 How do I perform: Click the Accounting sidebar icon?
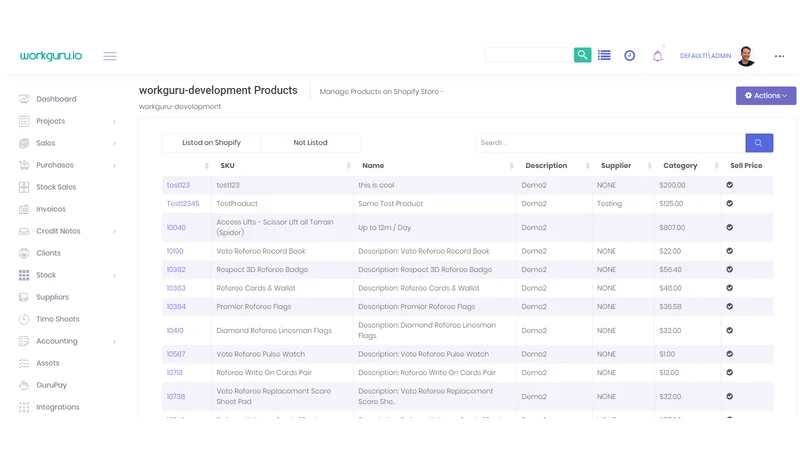(24, 341)
